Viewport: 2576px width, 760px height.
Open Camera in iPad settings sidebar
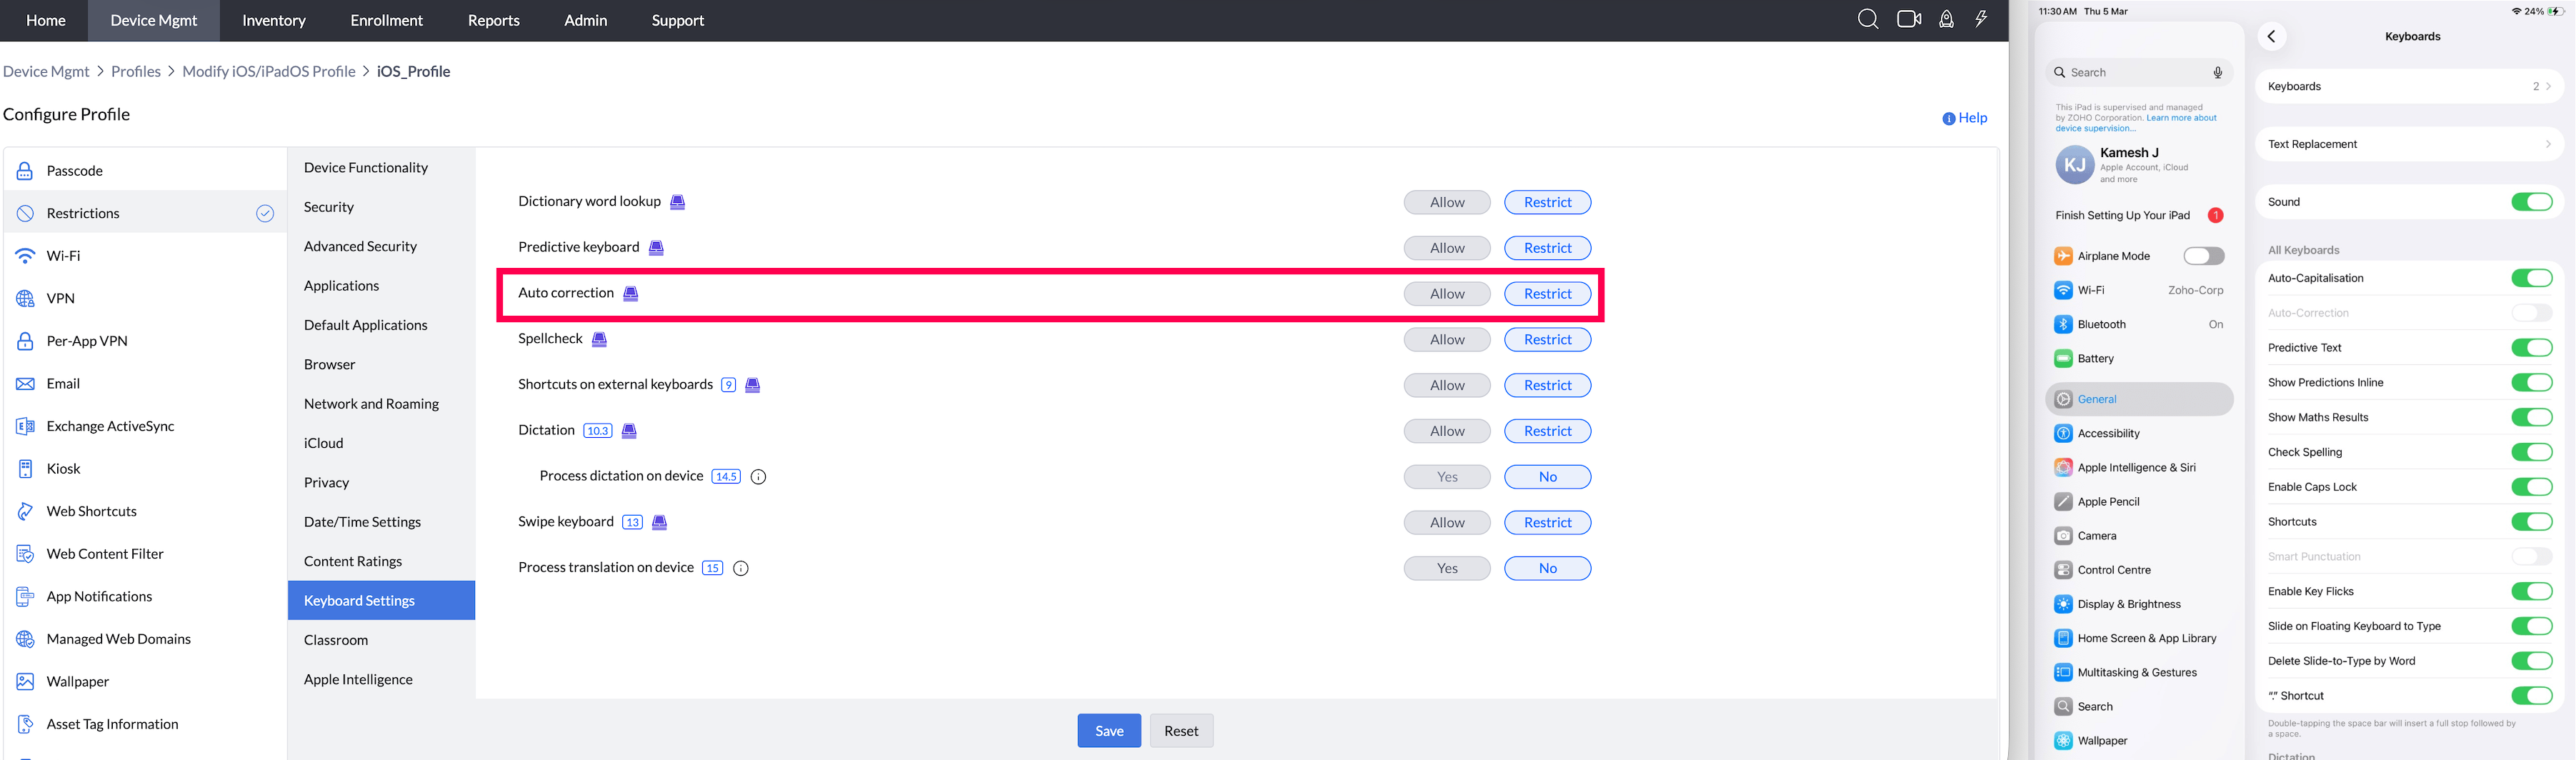2138,535
